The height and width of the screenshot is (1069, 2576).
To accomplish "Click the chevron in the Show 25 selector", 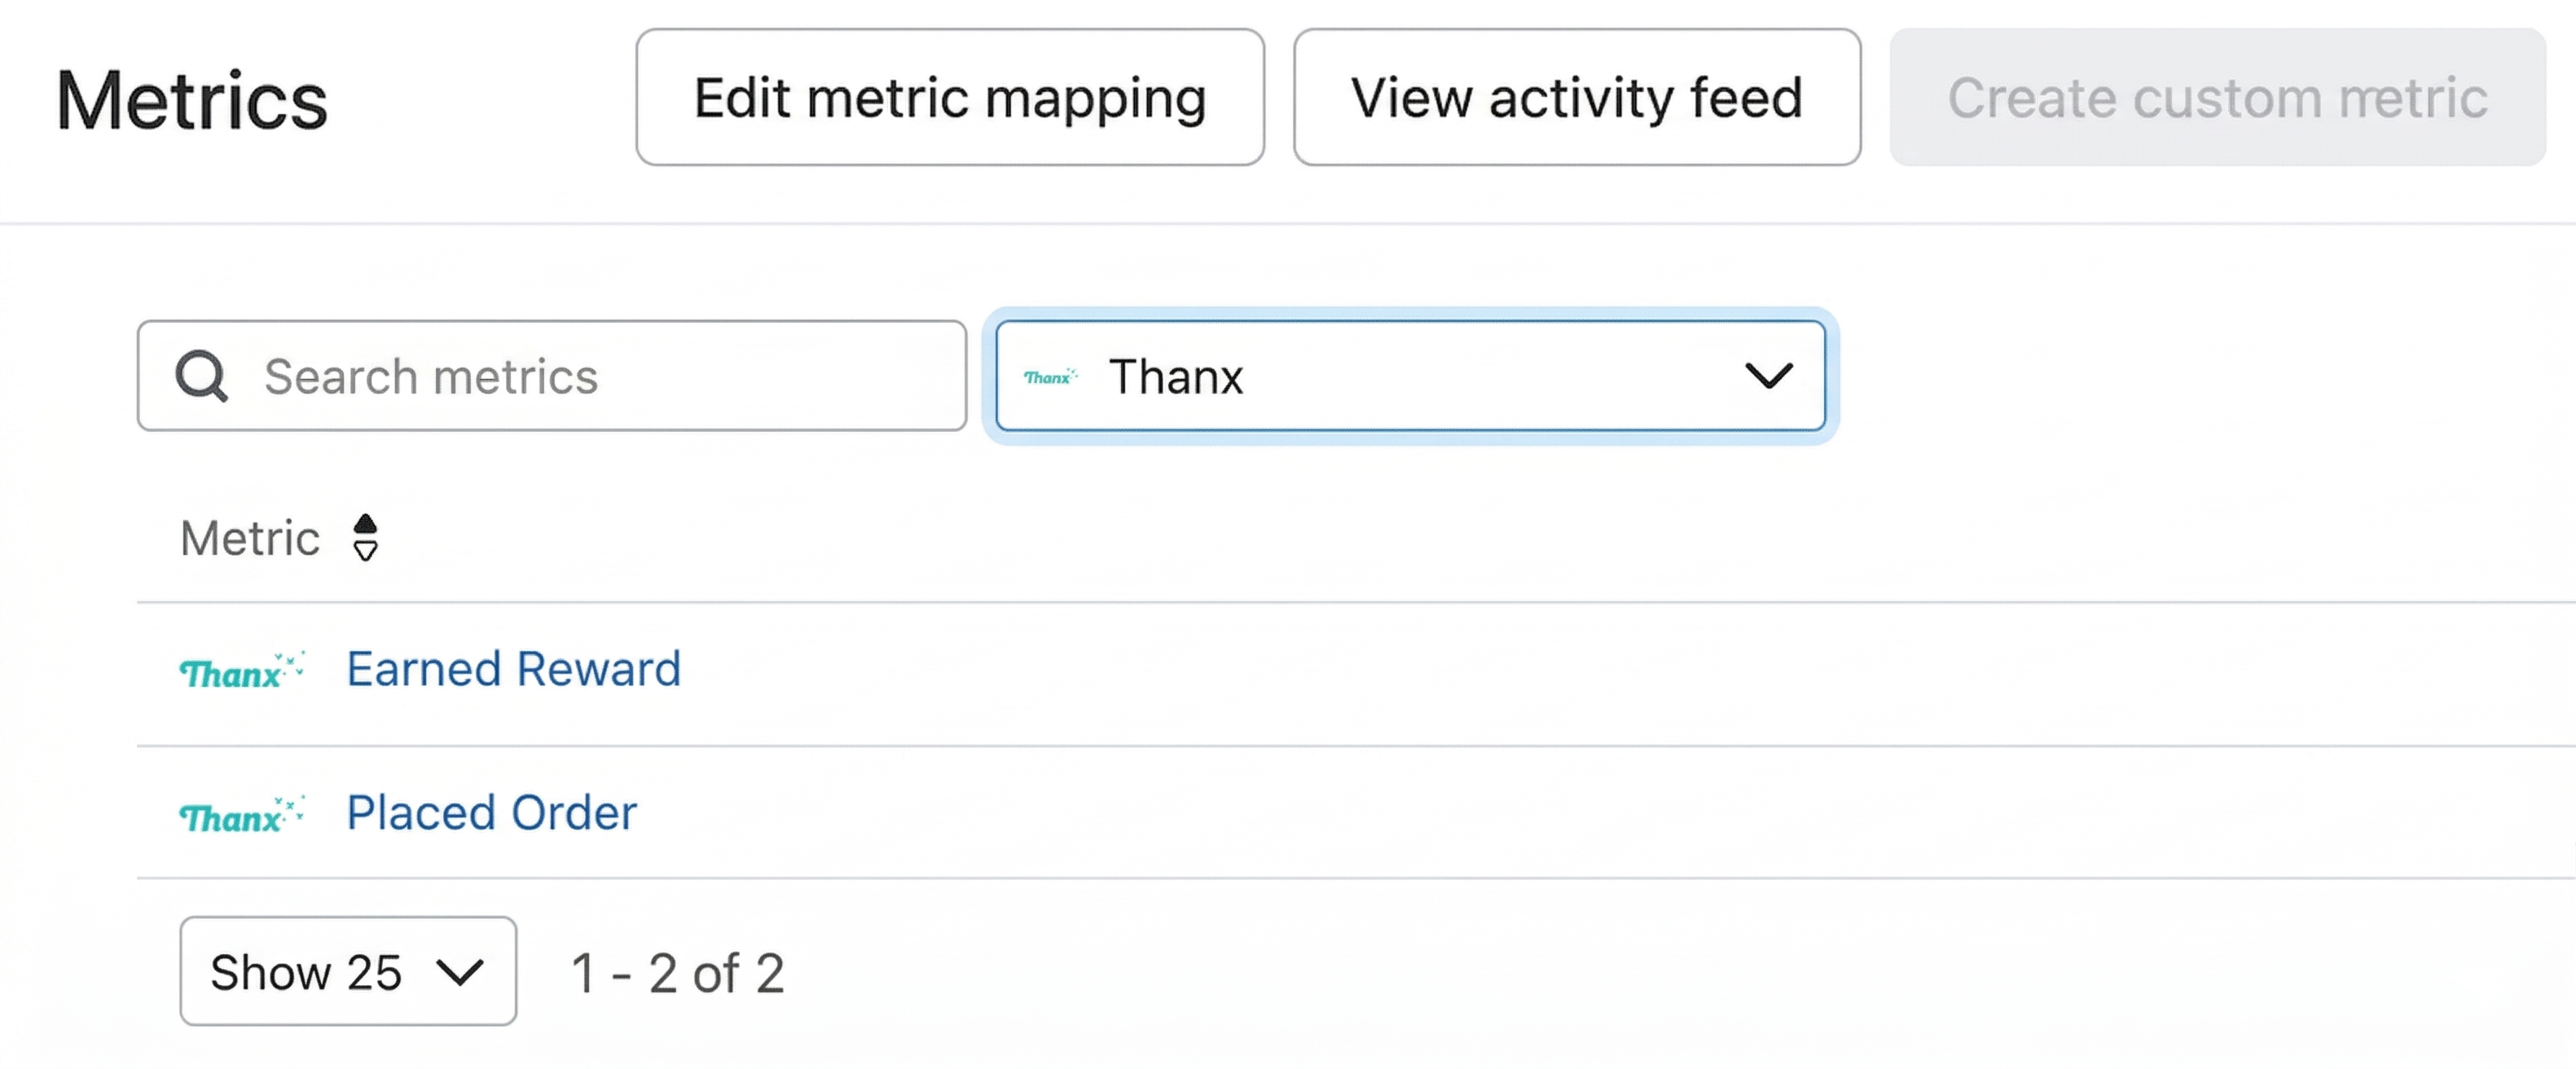I will [x=460, y=972].
